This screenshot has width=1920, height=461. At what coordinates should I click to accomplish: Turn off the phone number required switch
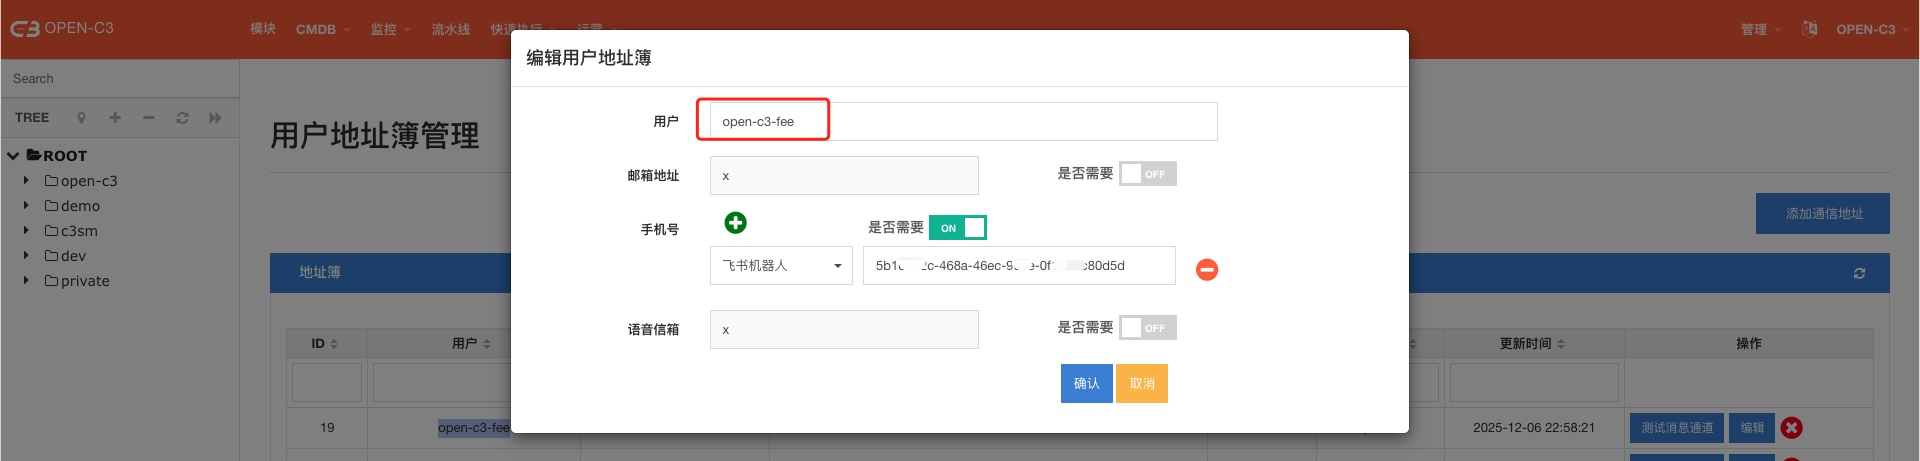[x=958, y=228]
